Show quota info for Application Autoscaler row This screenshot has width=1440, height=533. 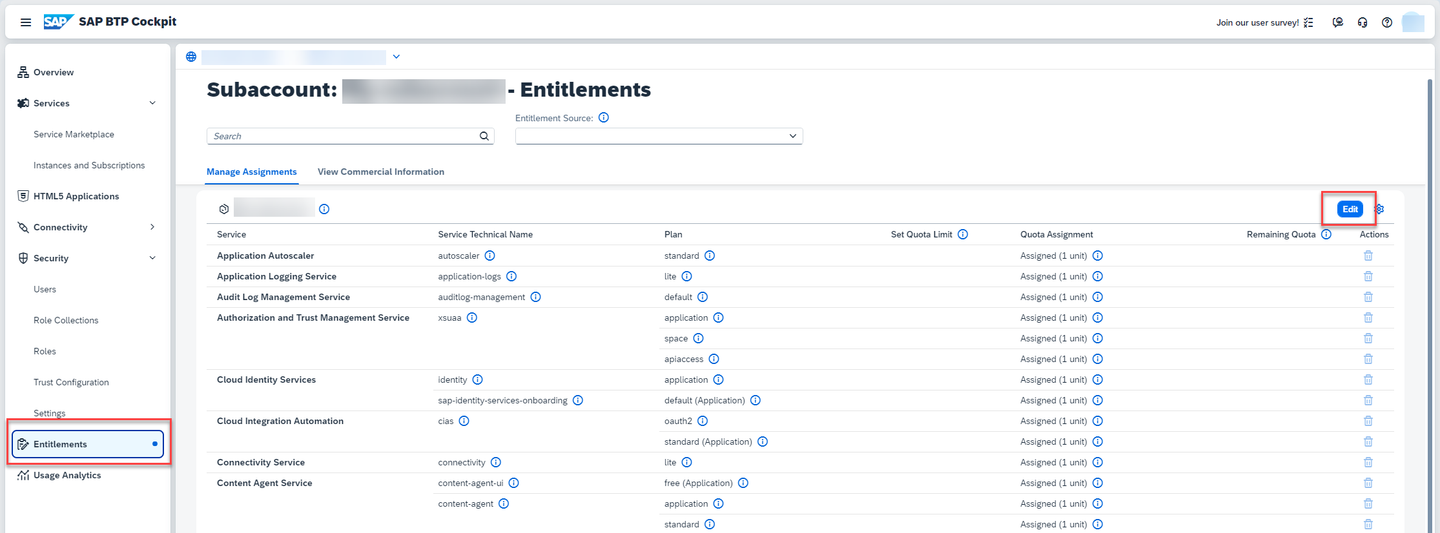click(1097, 256)
